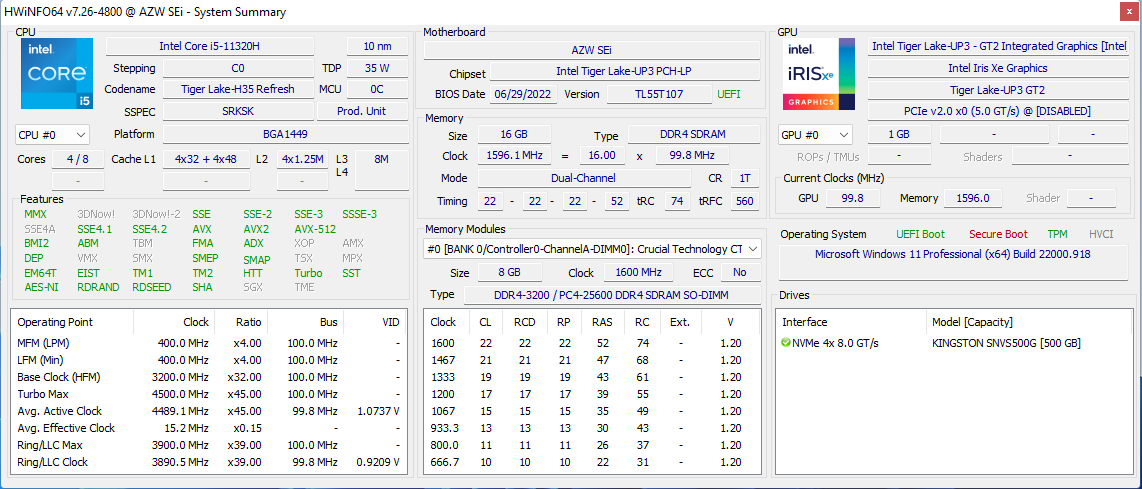This screenshot has width=1142, height=489.
Task: Click the BGA1449 platform field
Action: pos(284,134)
